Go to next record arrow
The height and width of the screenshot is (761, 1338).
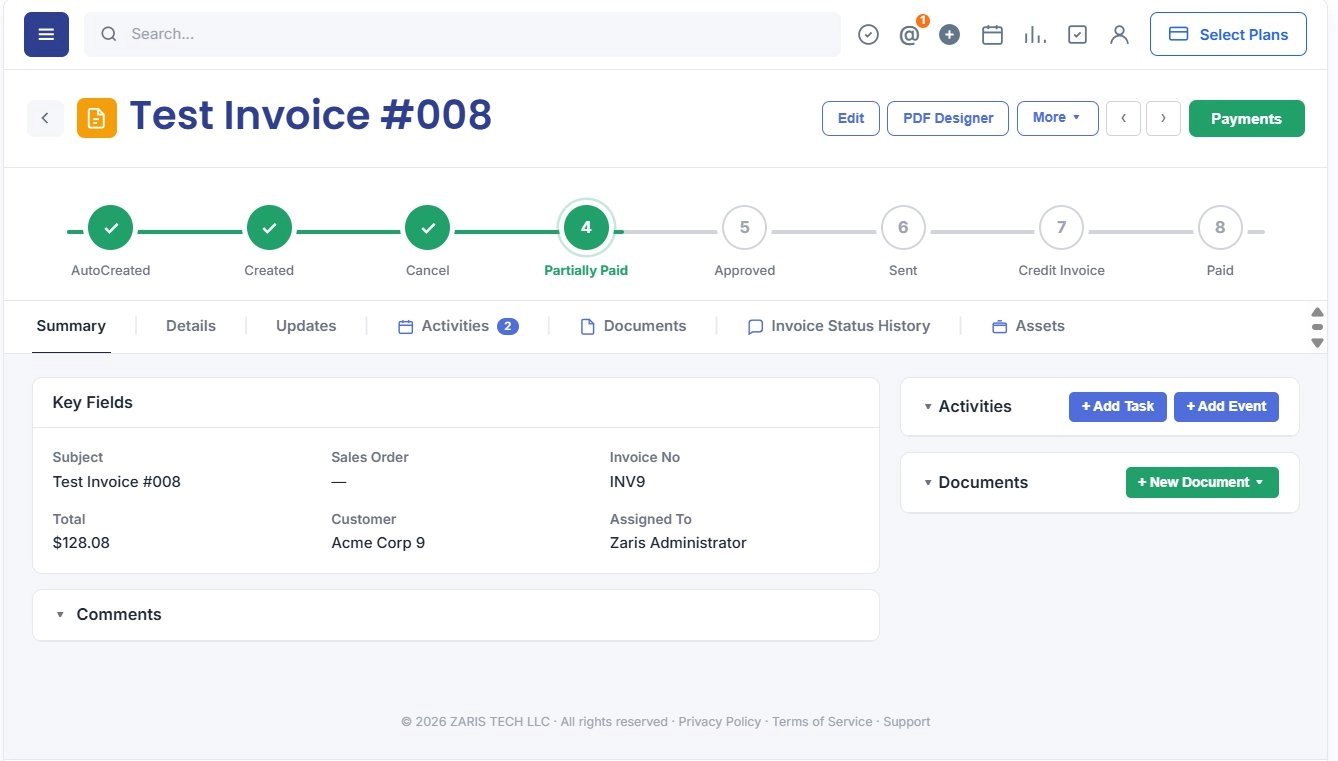(1163, 118)
